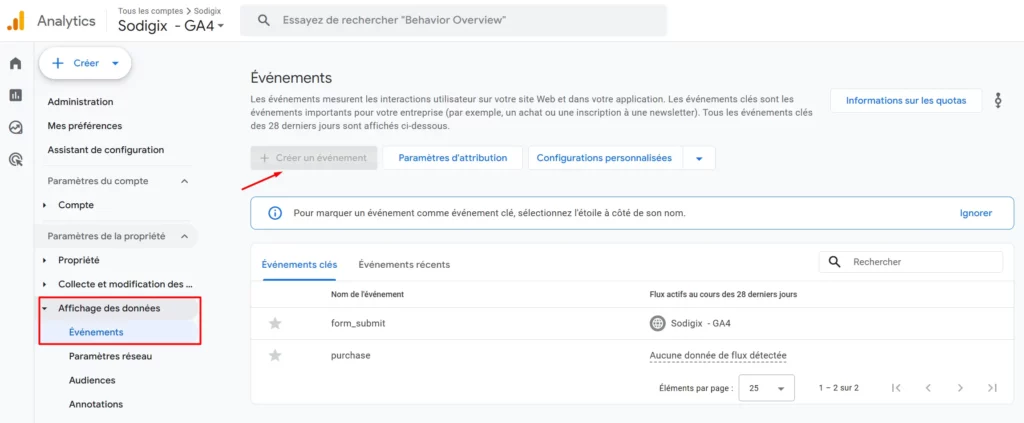
Task: Collapse Paramètres de la propriété section
Action: (x=184, y=236)
